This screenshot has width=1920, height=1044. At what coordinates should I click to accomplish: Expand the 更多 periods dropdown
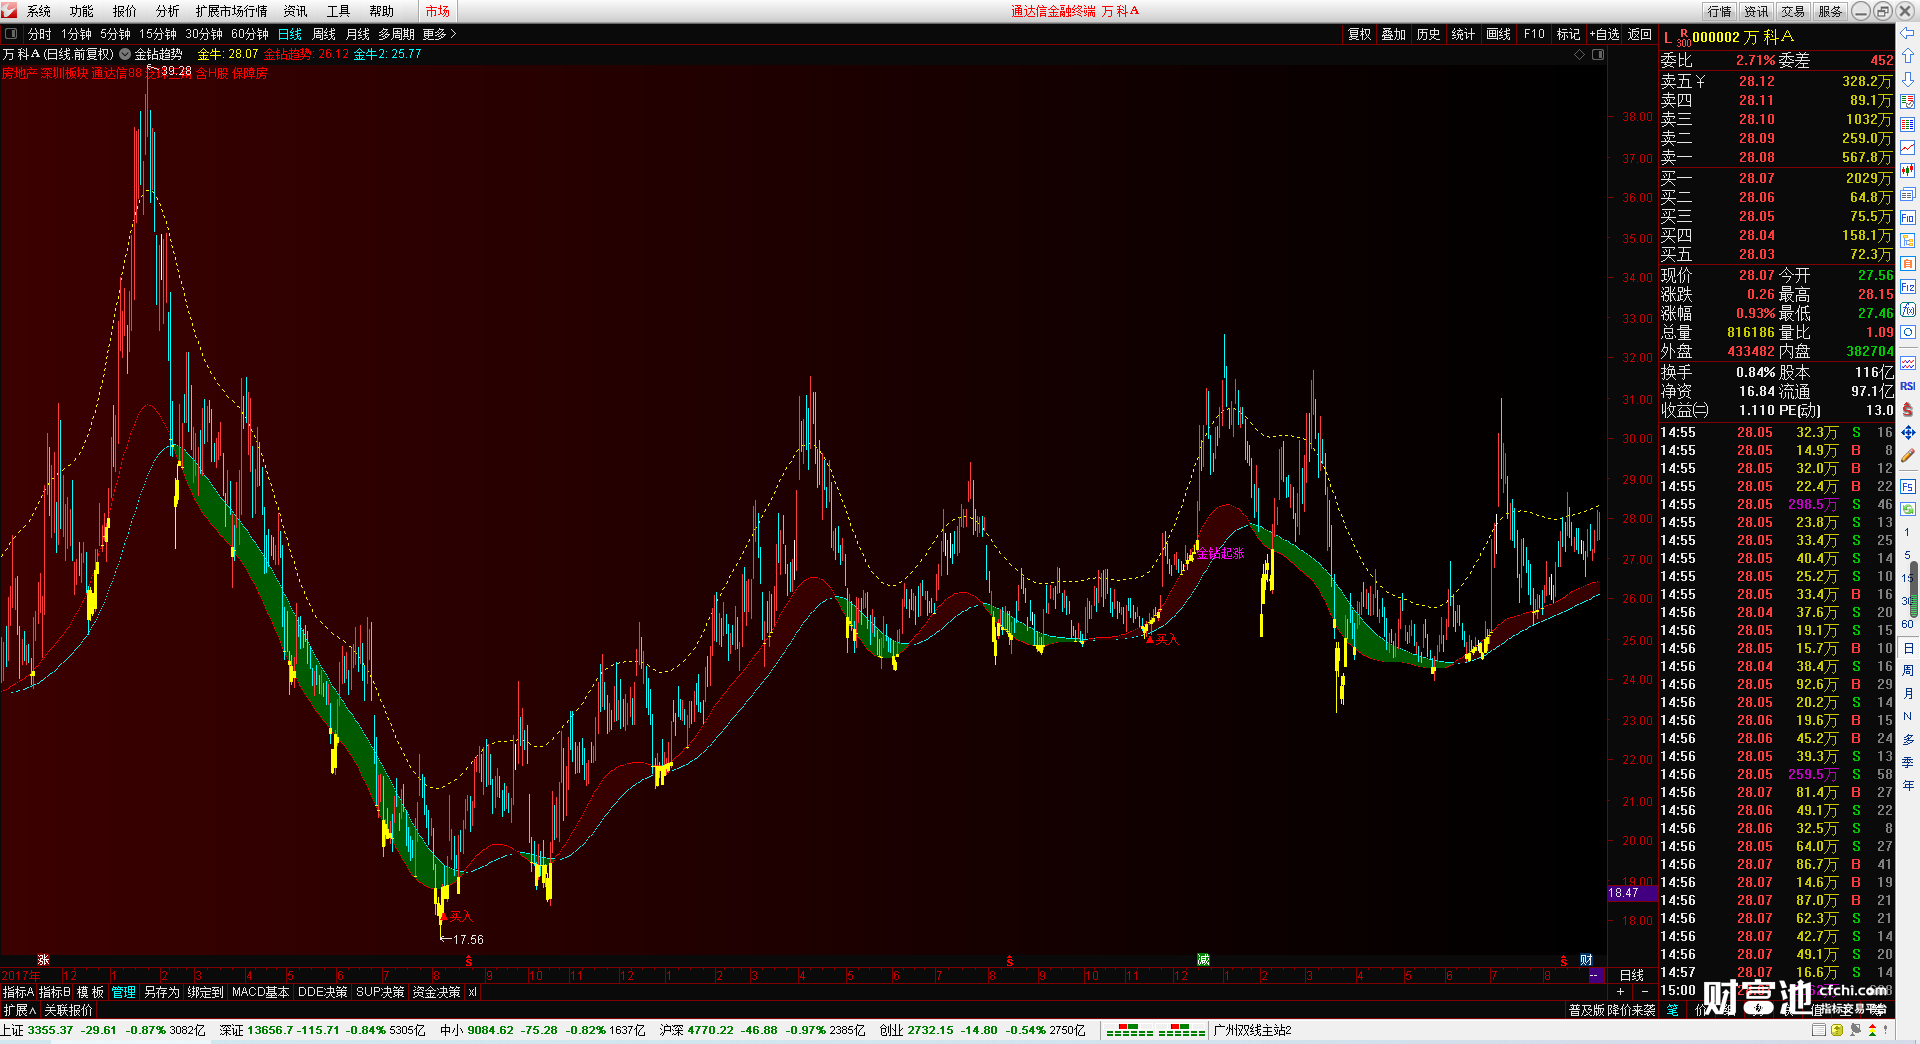(439, 34)
